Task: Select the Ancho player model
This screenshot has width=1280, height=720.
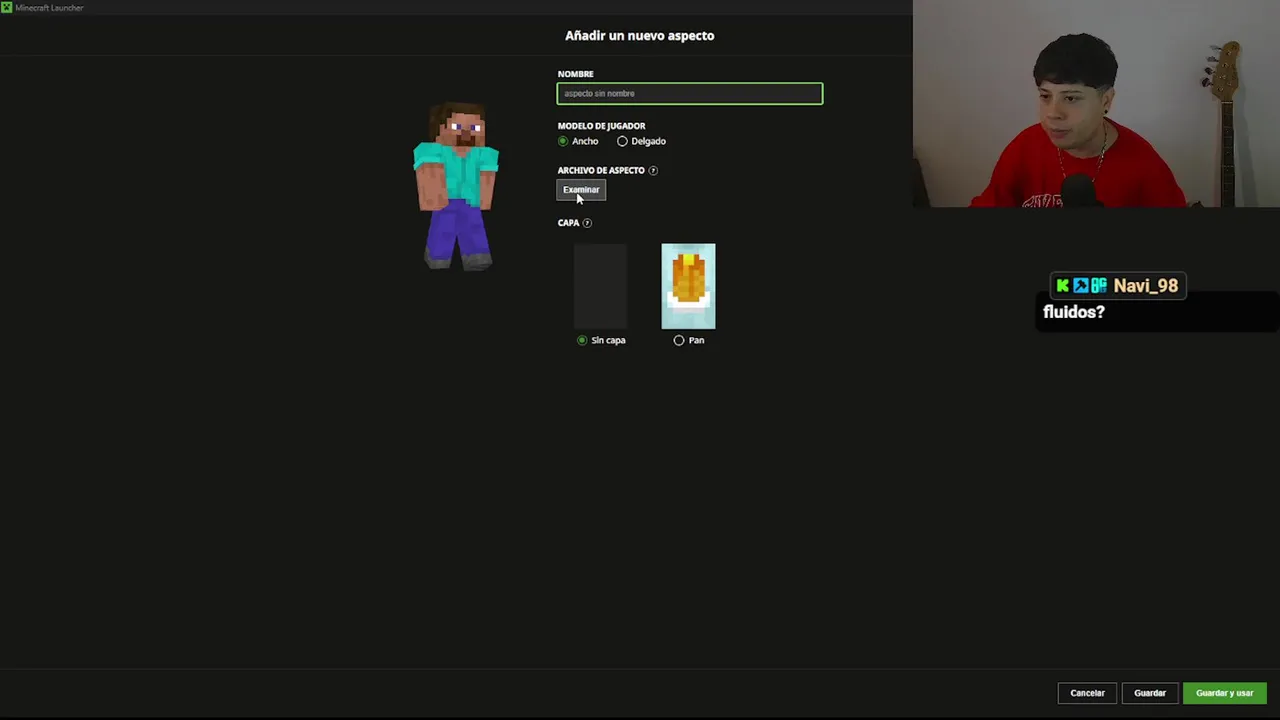Action: click(x=563, y=141)
